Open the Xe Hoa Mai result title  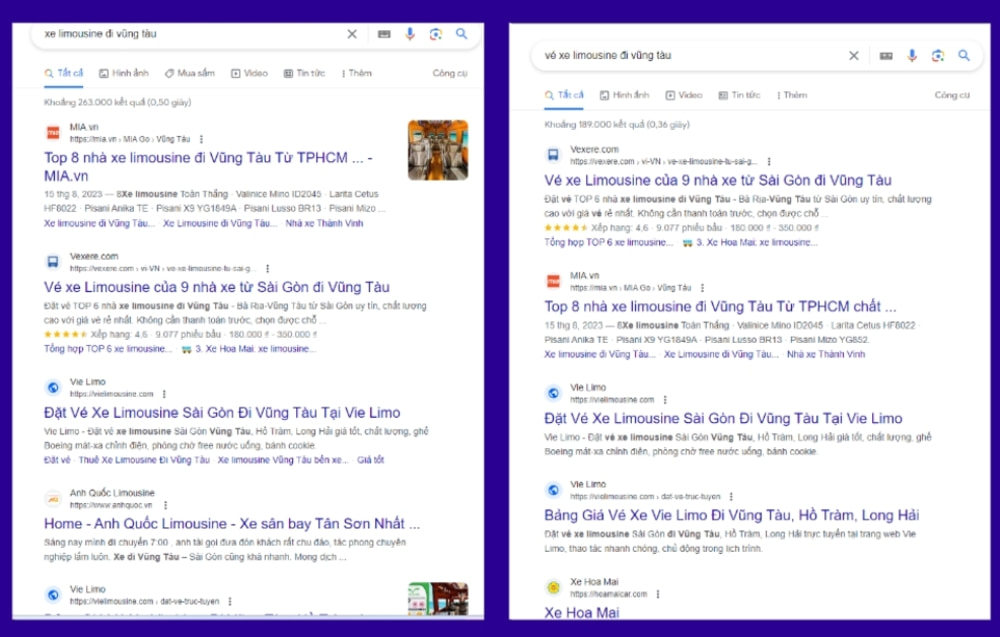pyautogui.click(x=582, y=612)
